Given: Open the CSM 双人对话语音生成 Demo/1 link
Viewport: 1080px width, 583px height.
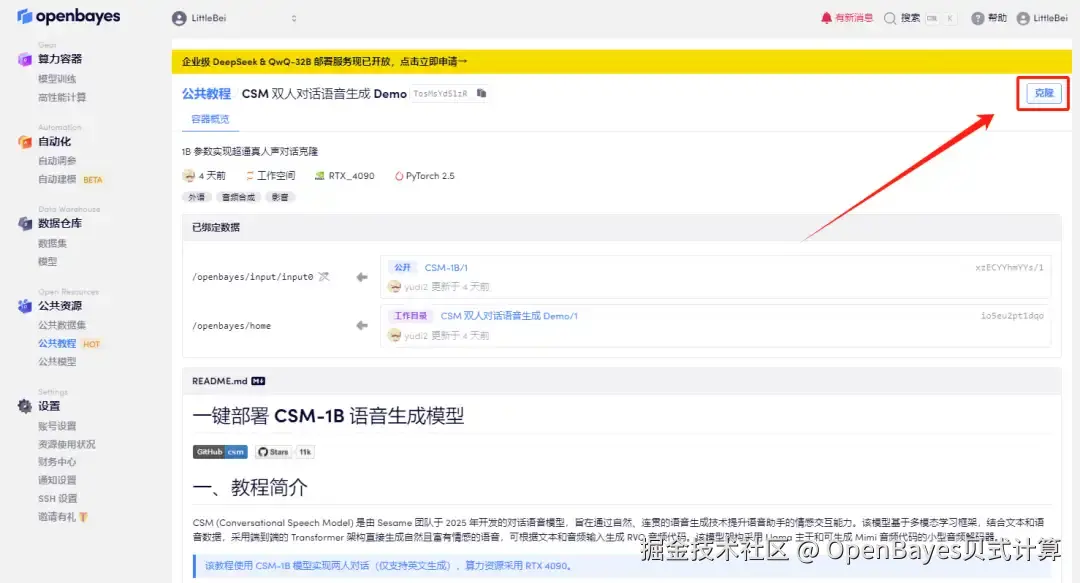Looking at the screenshot, I should [x=509, y=316].
